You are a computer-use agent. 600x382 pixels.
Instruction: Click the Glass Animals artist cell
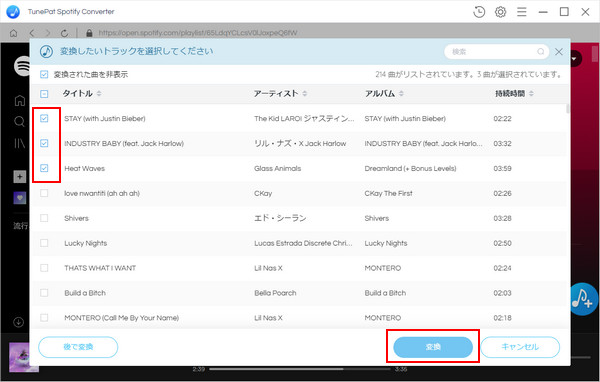coord(277,168)
